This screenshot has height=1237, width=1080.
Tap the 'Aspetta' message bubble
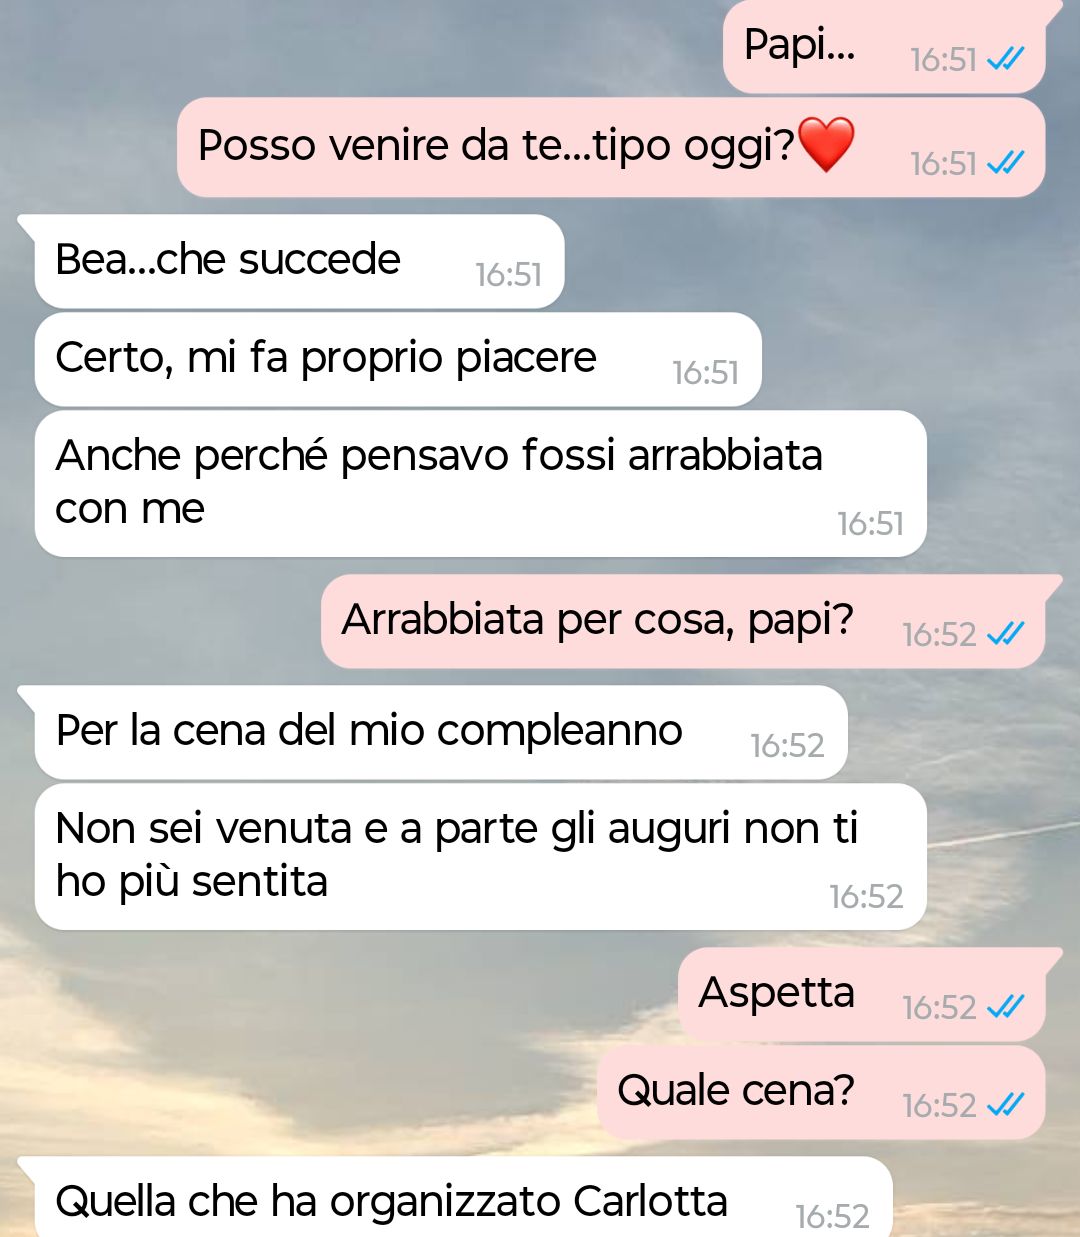[x=862, y=994]
